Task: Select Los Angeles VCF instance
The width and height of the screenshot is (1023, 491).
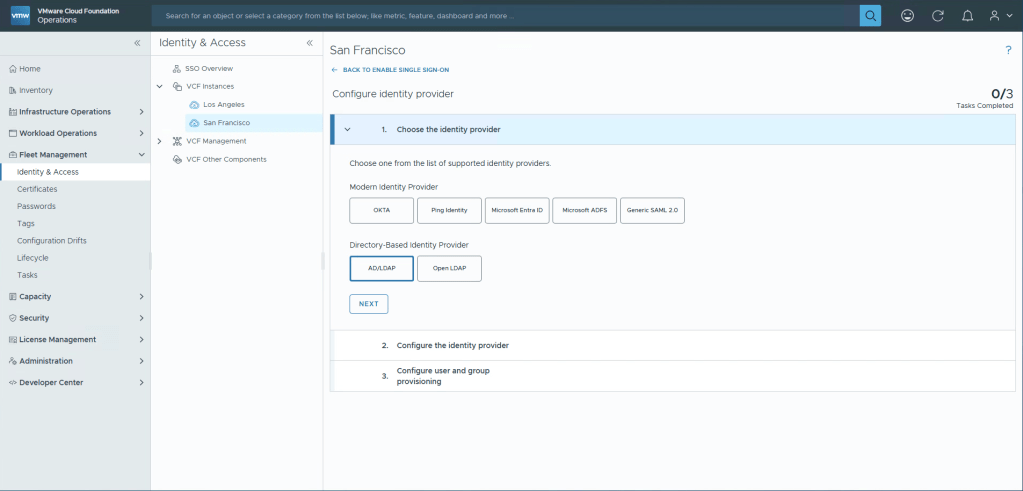Action: (x=223, y=104)
